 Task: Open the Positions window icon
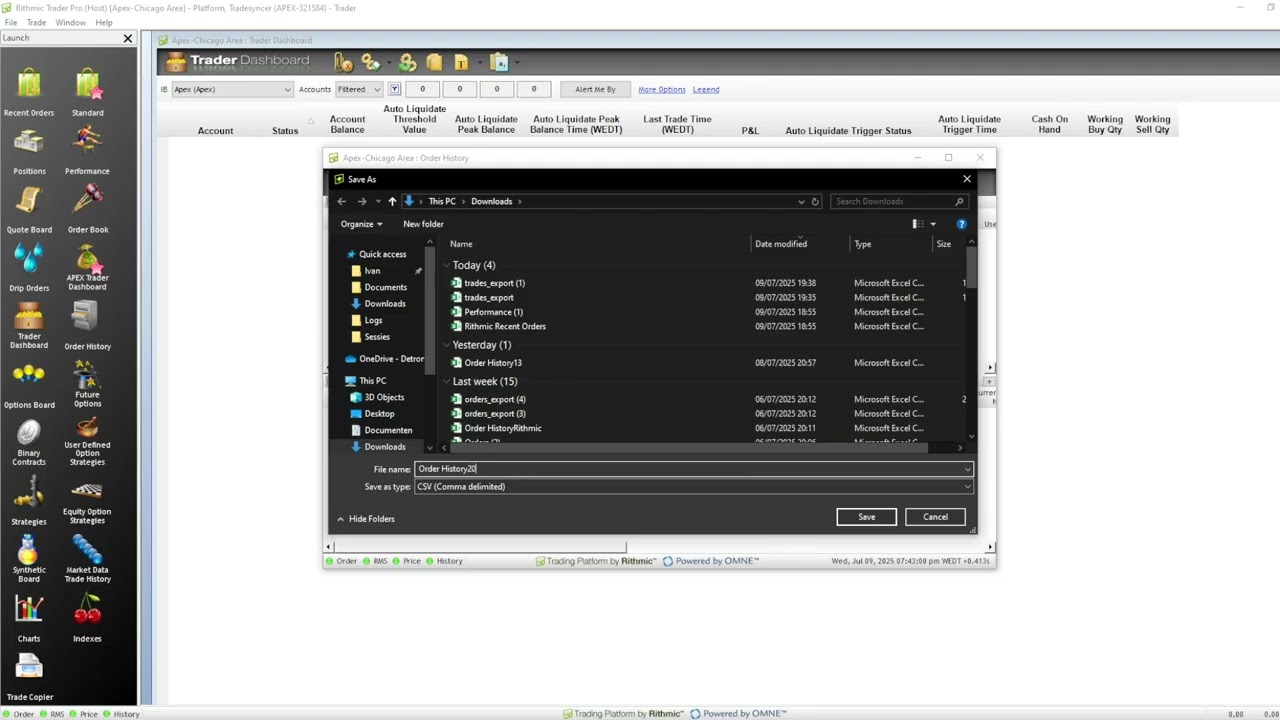[29, 150]
